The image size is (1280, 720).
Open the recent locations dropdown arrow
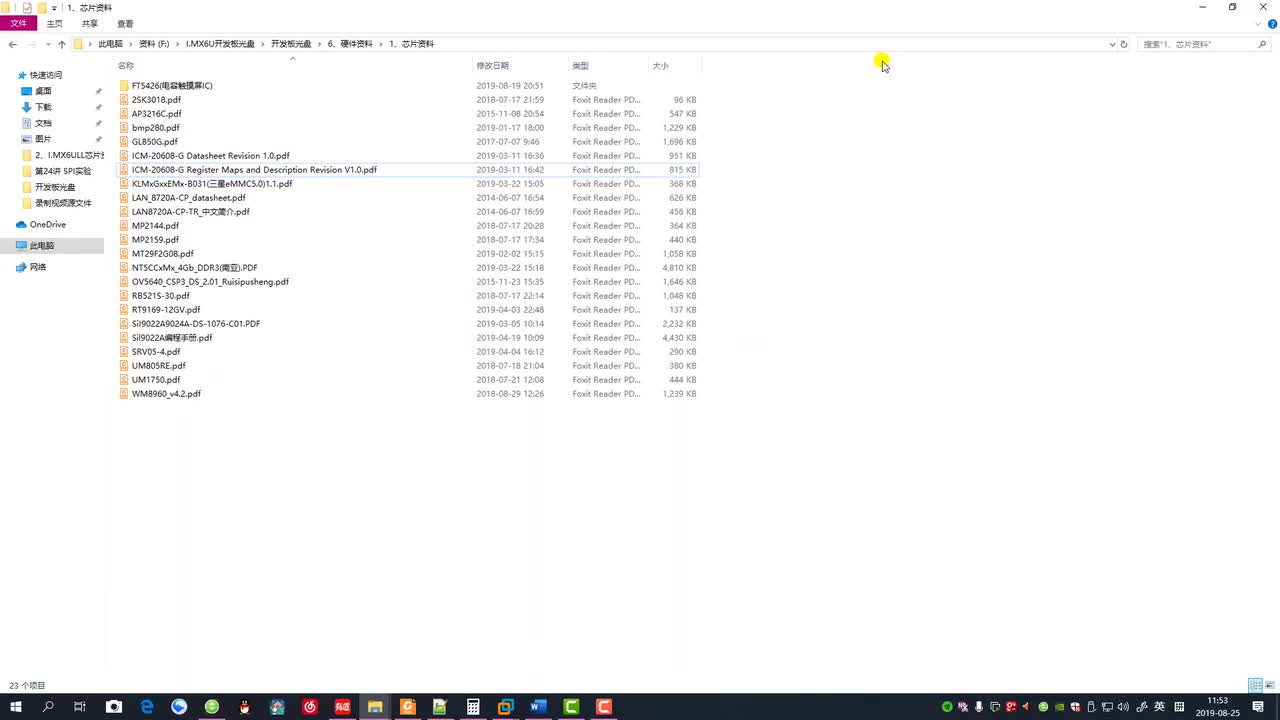click(x=48, y=44)
